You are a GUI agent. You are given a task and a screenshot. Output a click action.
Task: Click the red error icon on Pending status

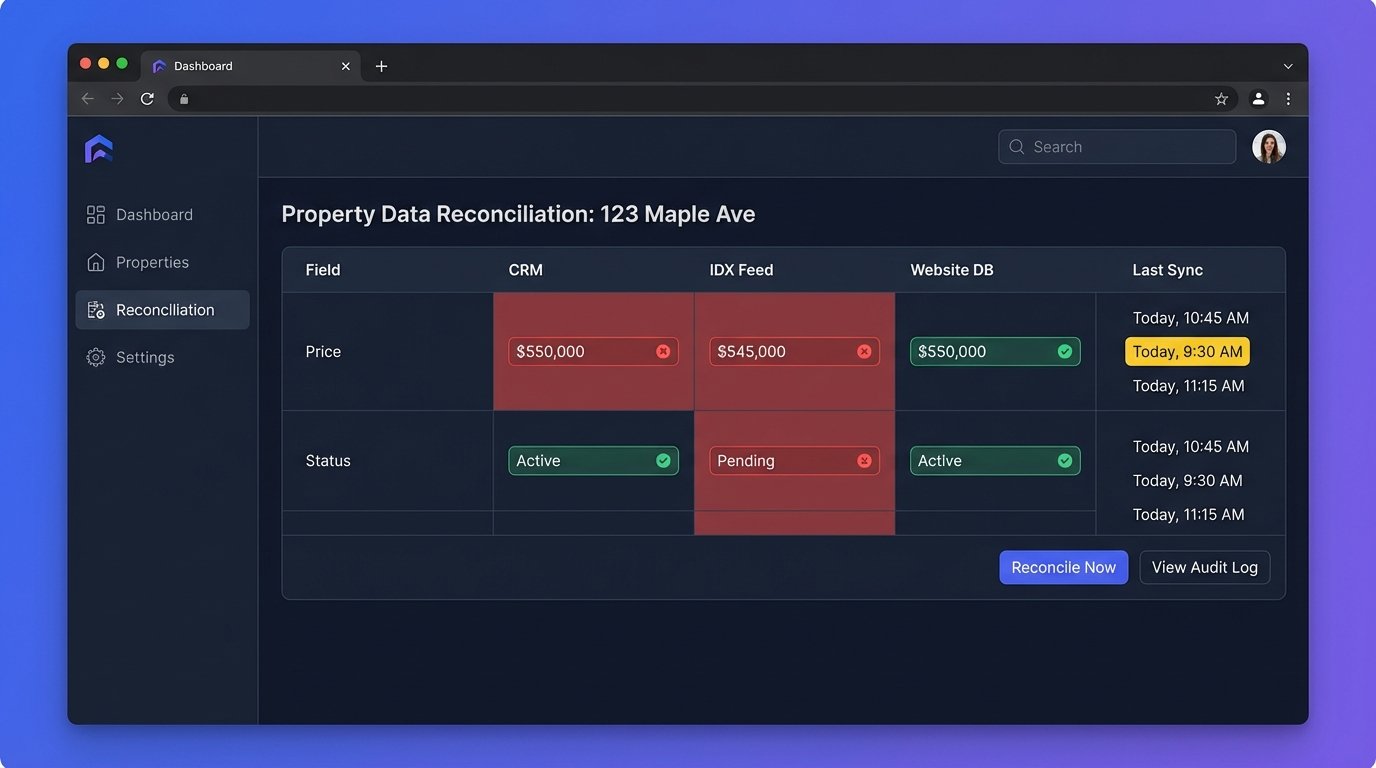864,461
